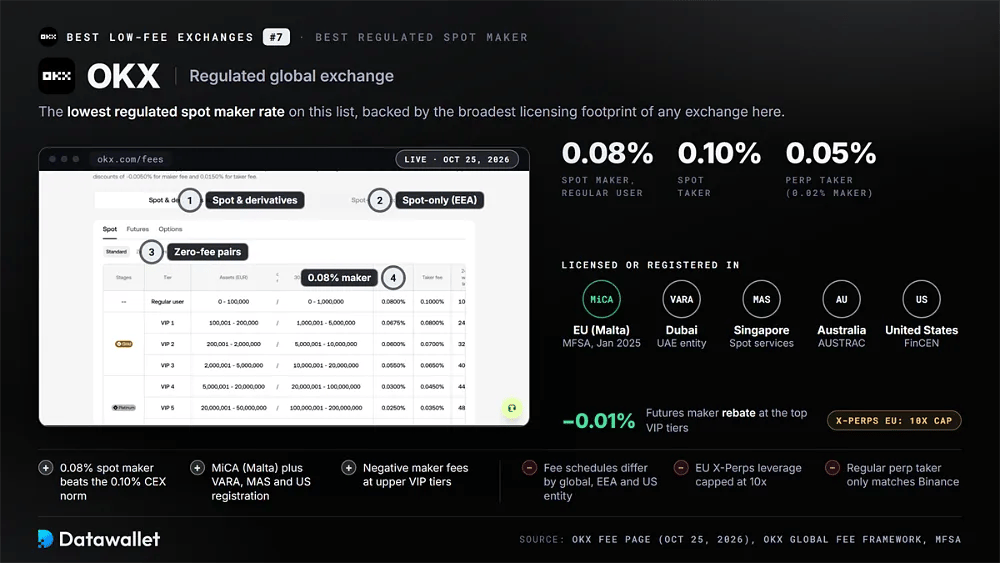Click the 'EU (Malta)' label
This screenshot has height=563, width=1000.
point(601,330)
